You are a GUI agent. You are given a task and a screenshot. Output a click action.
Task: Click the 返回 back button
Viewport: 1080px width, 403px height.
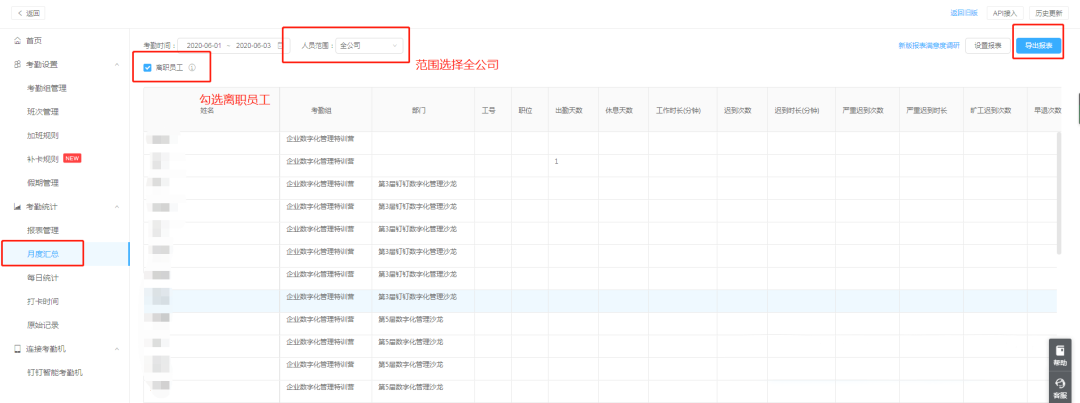(28, 13)
